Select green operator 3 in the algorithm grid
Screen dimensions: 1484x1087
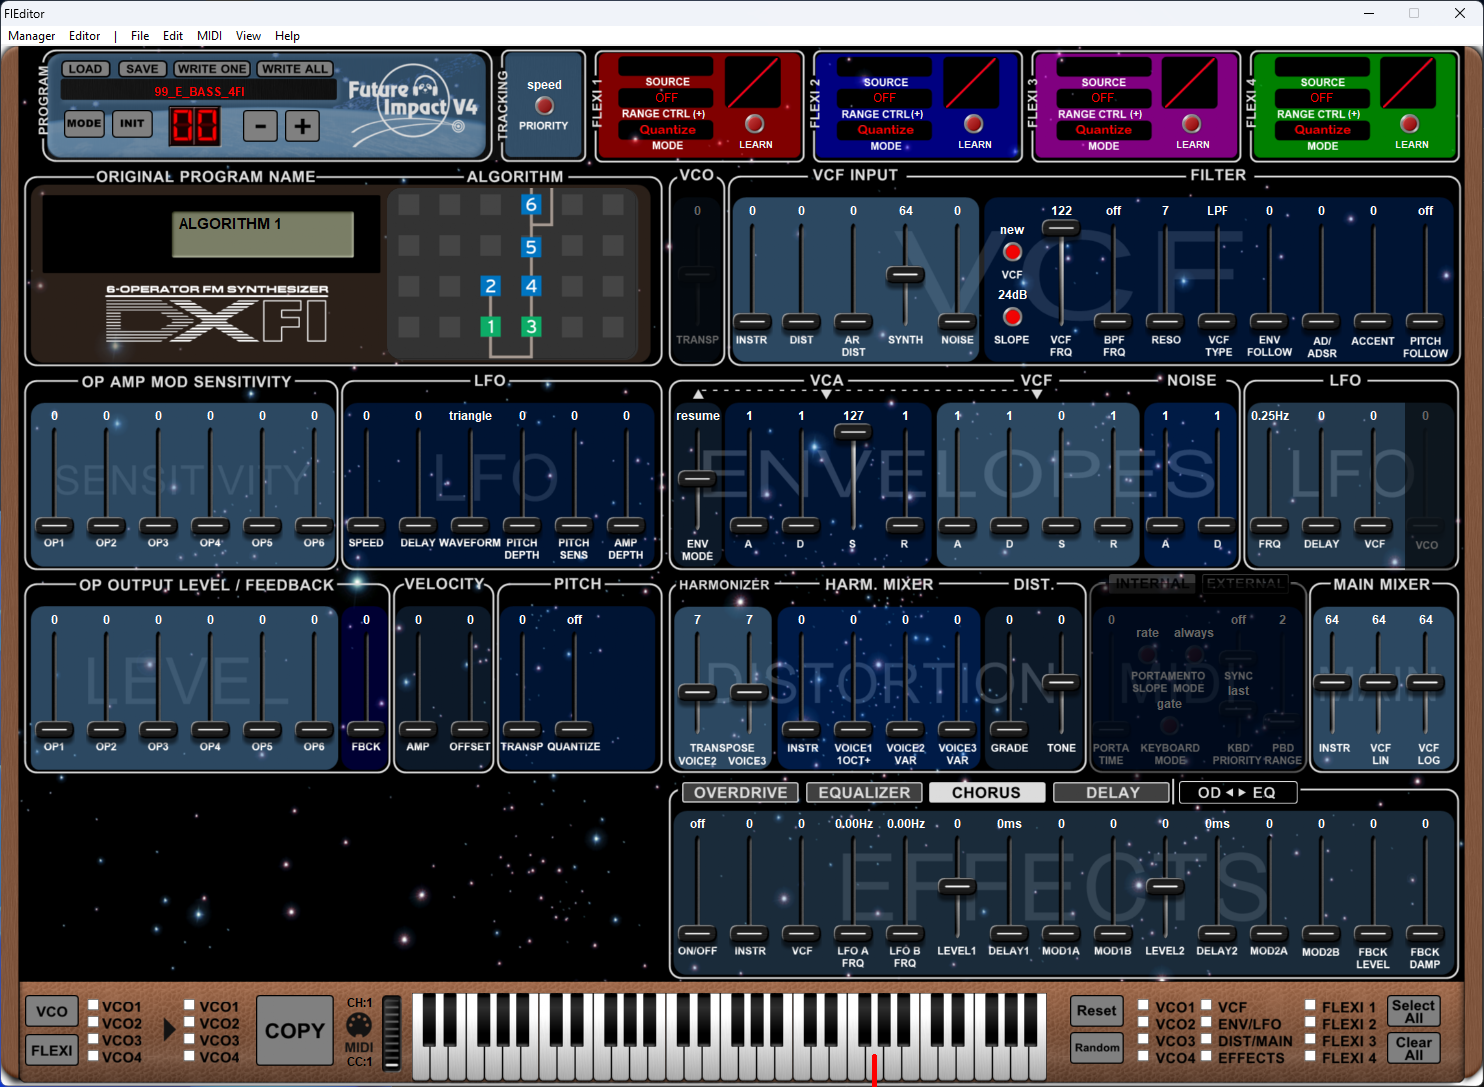[531, 326]
